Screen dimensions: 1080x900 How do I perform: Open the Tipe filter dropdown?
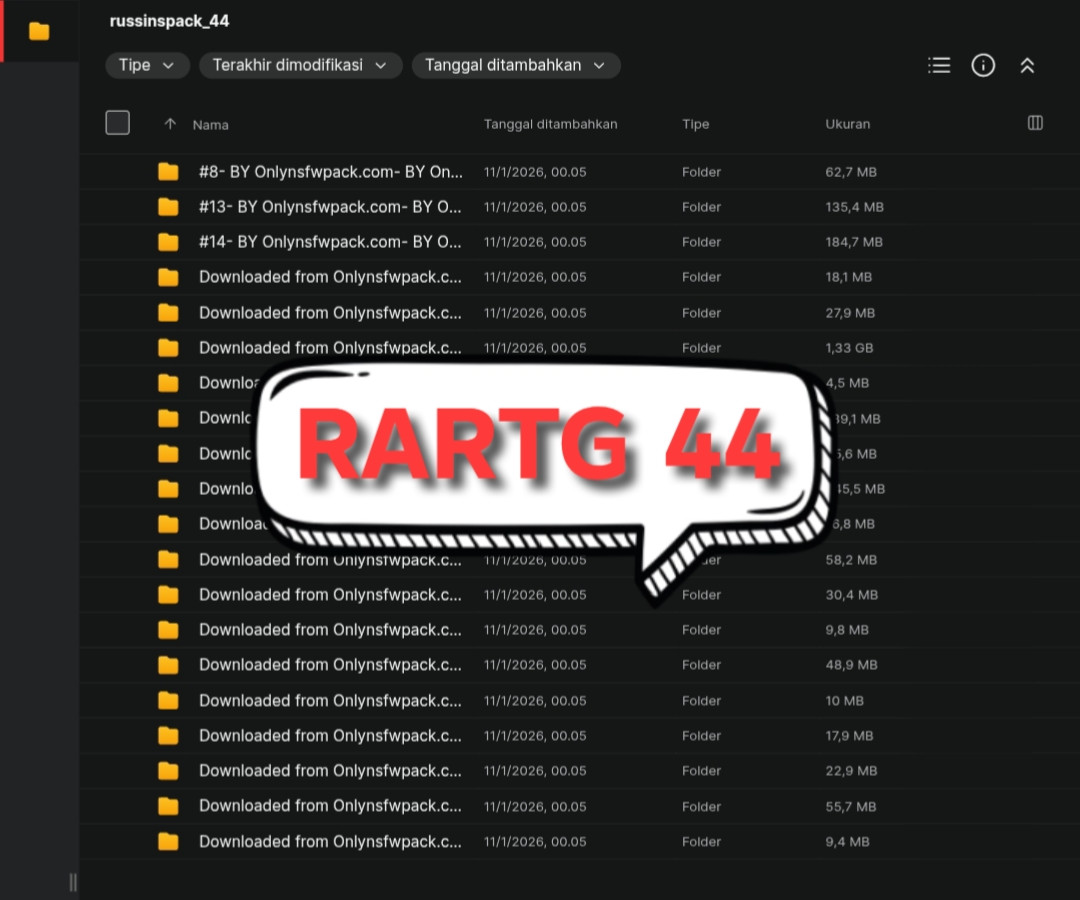click(x=147, y=65)
